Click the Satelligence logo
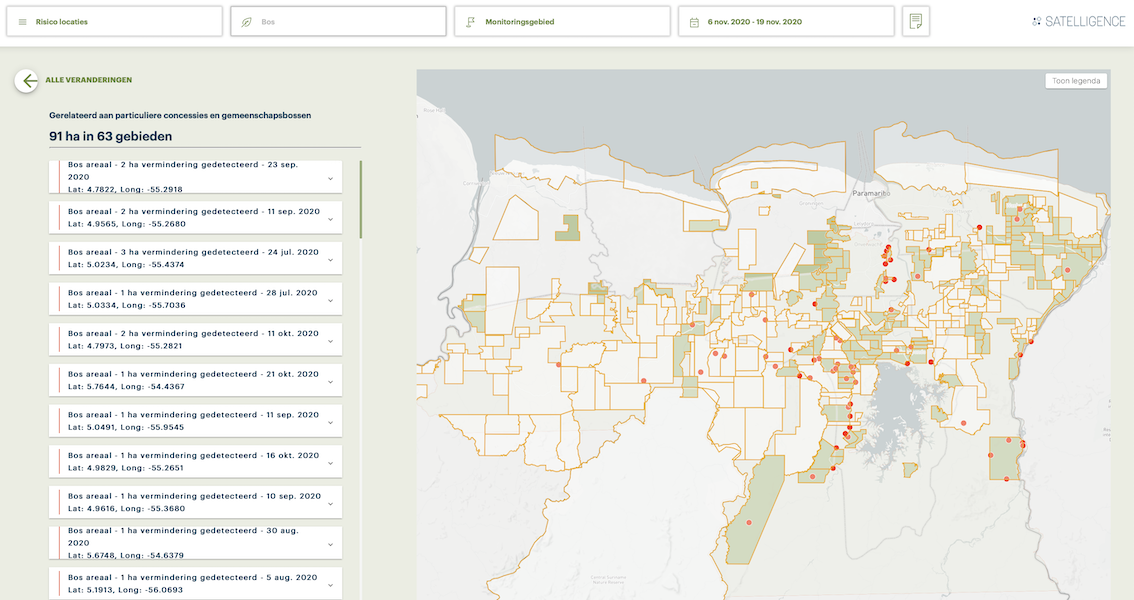Screen dimensions: 1134x600 1078,21
